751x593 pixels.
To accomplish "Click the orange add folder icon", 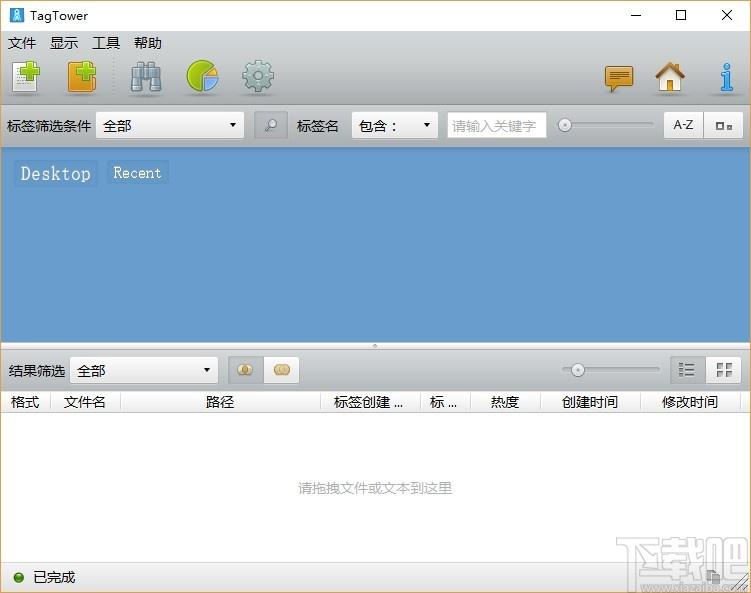I will click(82, 77).
